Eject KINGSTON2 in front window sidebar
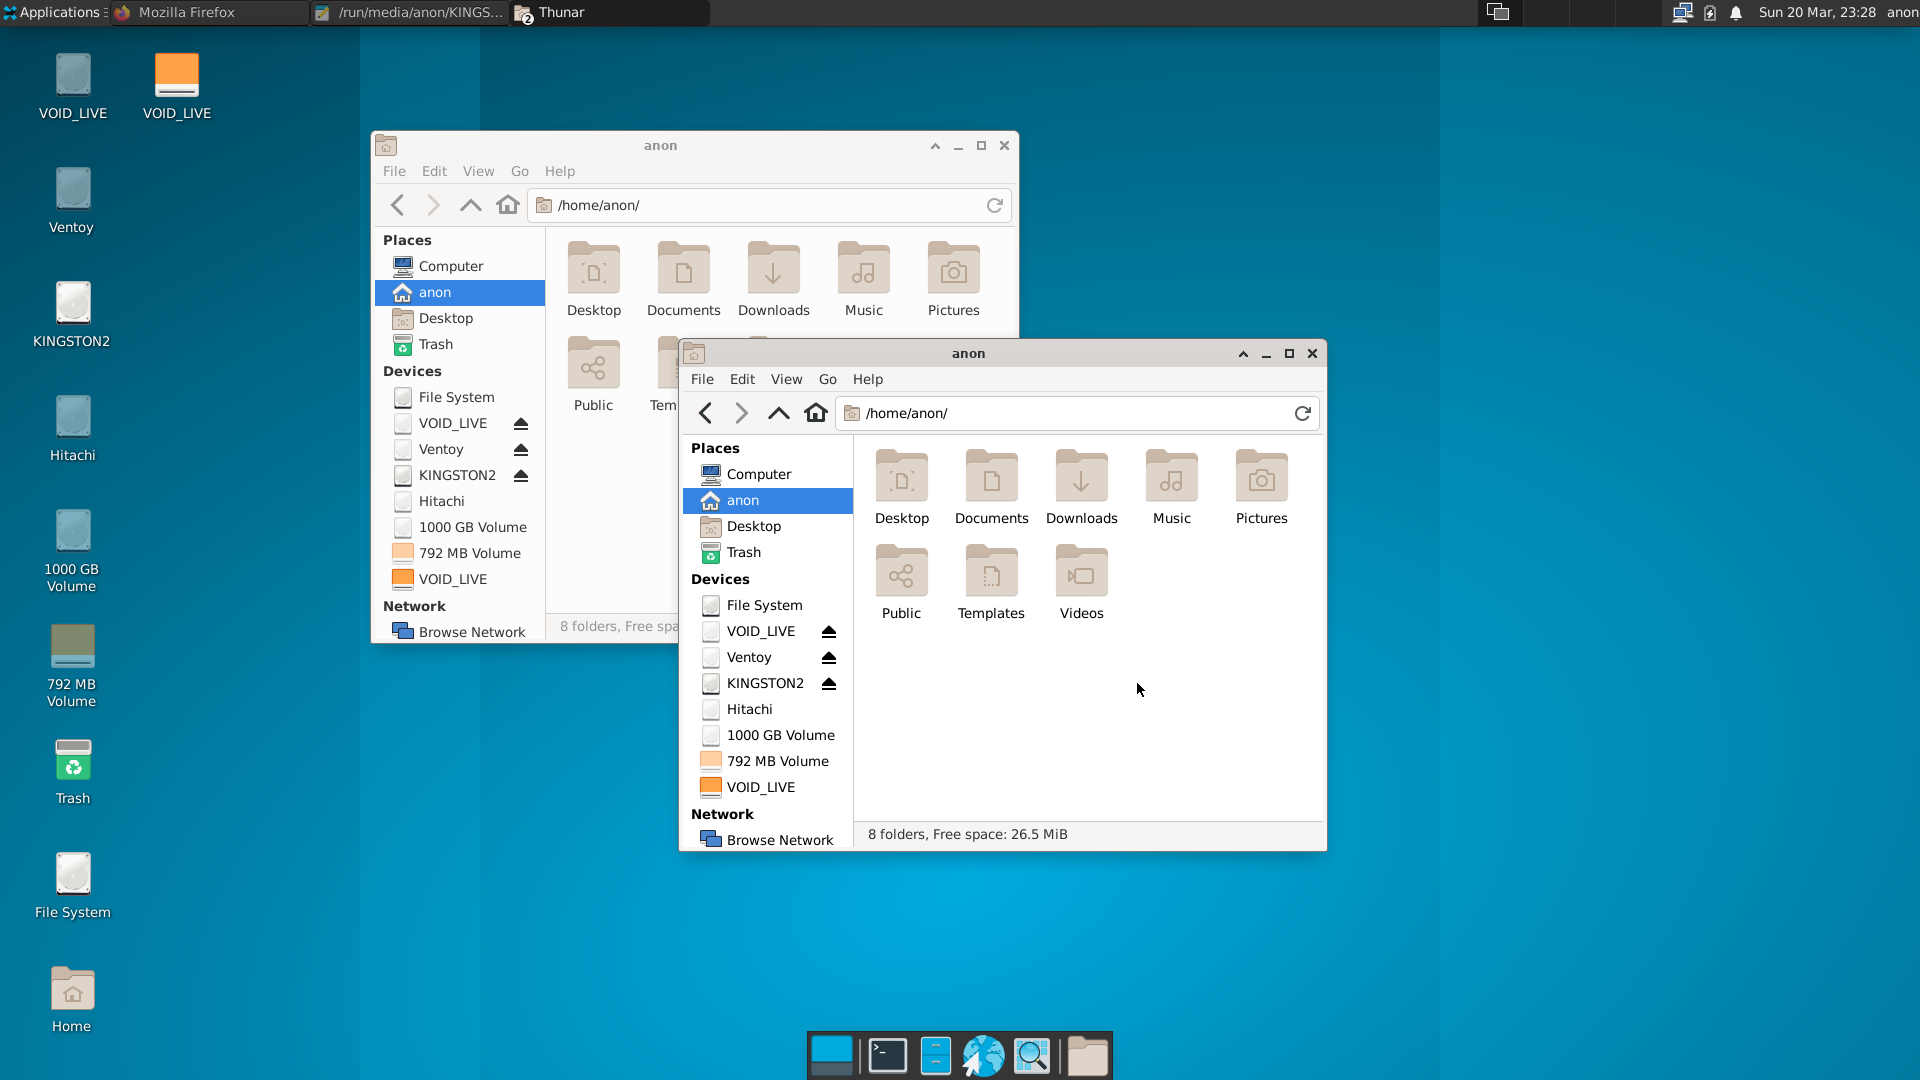 [x=829, y=683]
